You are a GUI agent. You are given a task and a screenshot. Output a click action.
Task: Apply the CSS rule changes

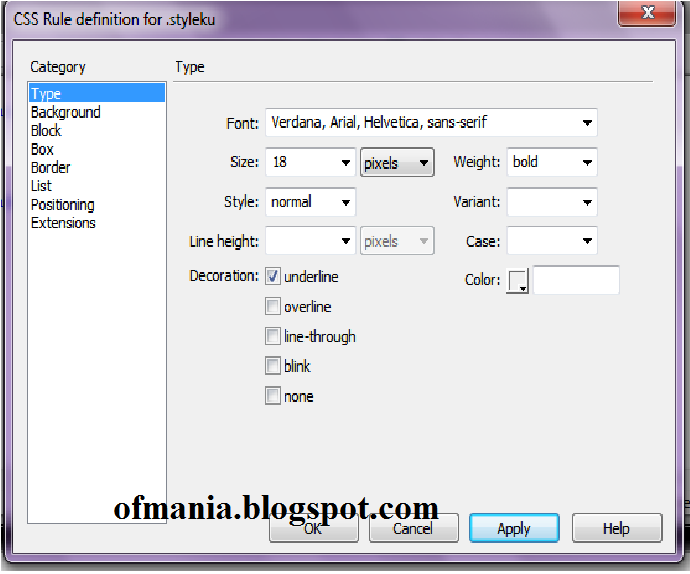click(514, 528)
